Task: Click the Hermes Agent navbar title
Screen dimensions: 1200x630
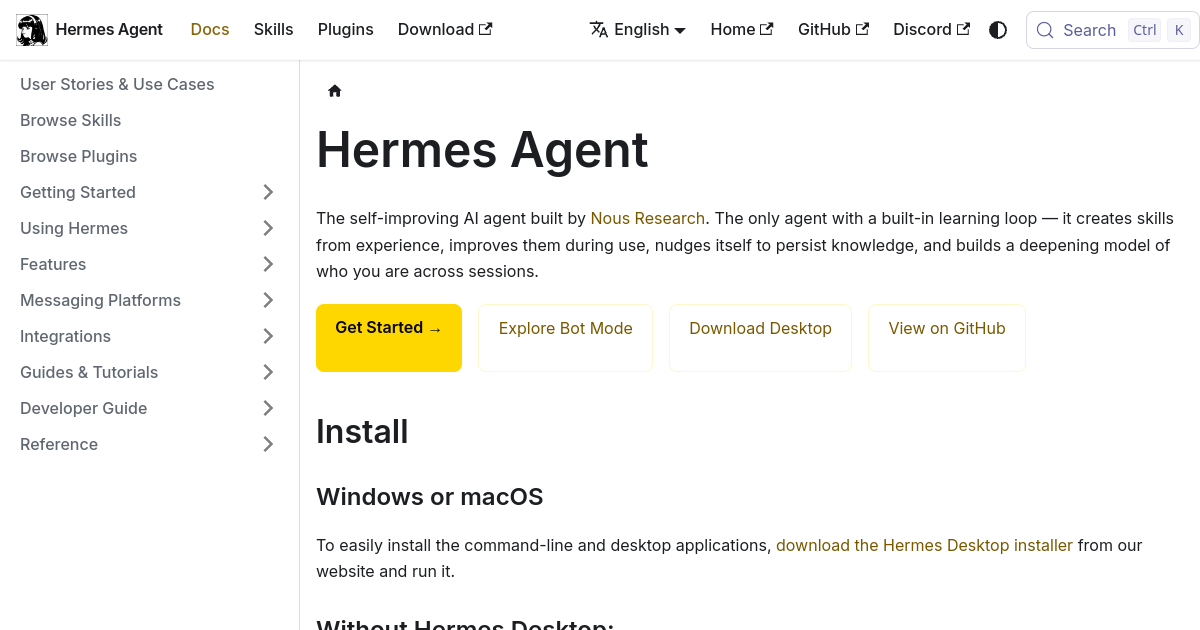Action: click(109, 30)
